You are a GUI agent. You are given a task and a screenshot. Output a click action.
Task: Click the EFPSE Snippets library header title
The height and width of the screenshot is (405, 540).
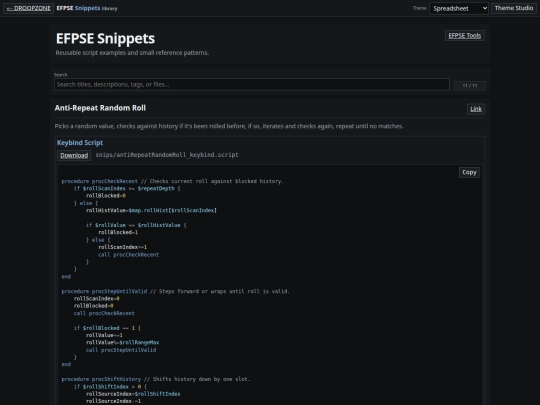[x=87, y=8]
